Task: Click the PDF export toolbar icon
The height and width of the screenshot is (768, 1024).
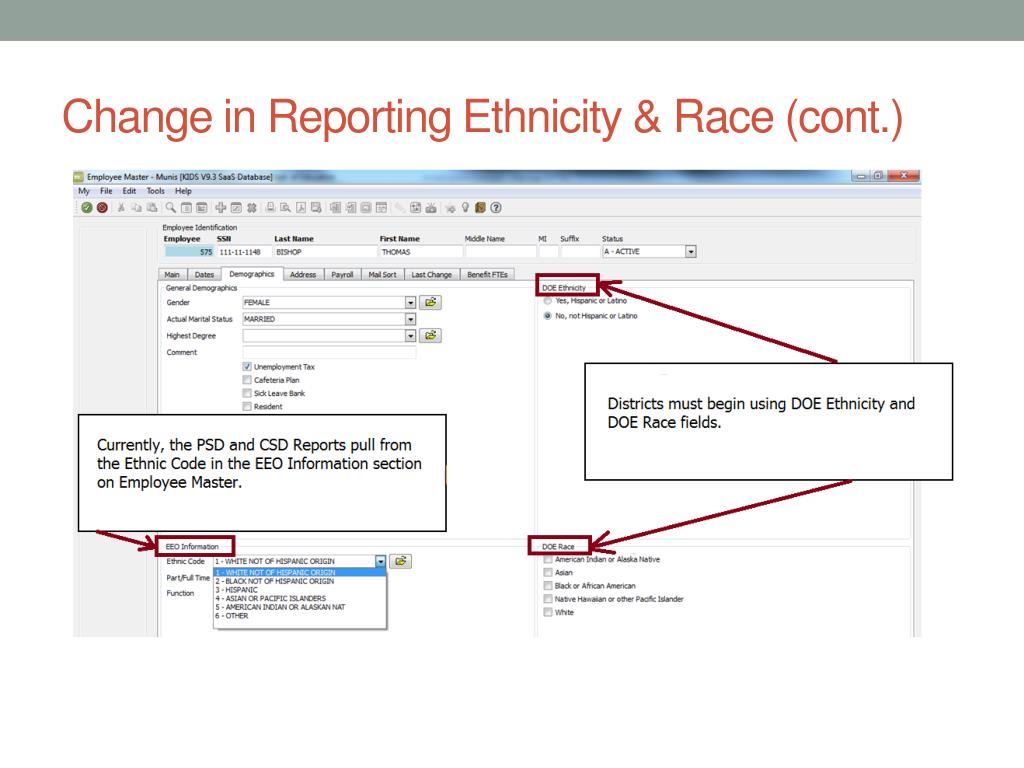Action: tap(301, 208)
